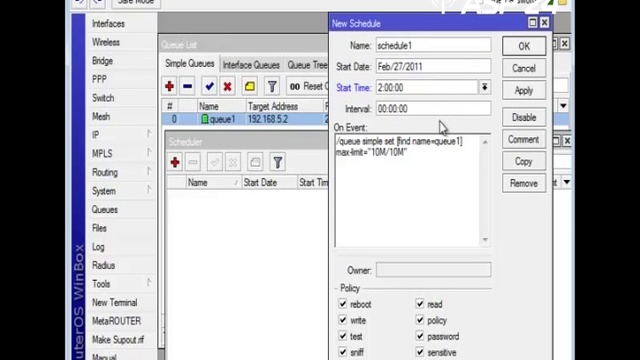Image resolution: width=640 pixels, height=360 pixels.
Task: Add a new simple queue with plus icon
Action: tap(170, 87)
